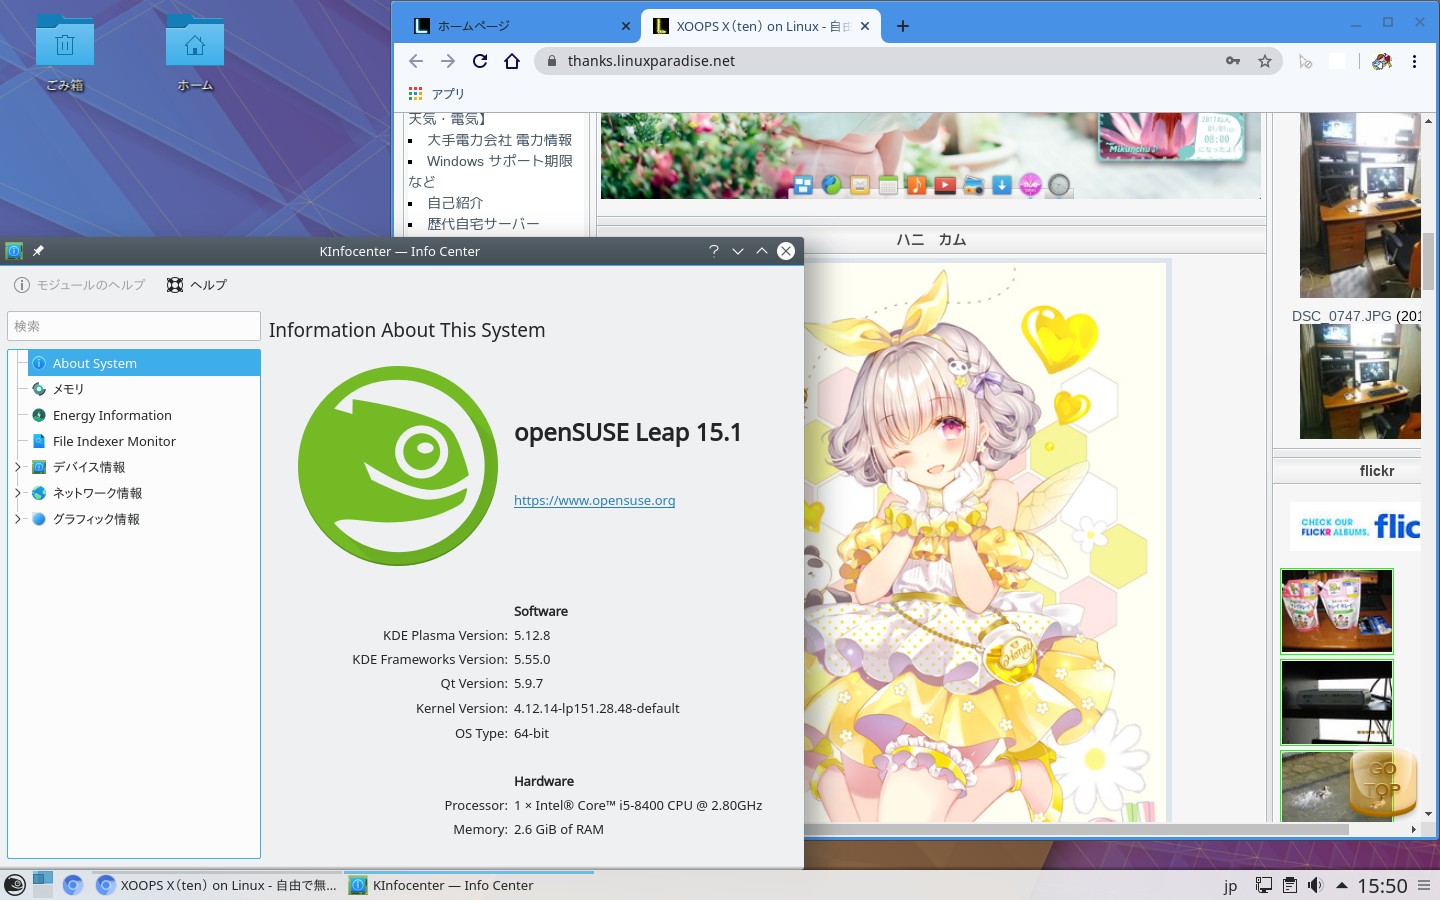1440x900 pixels.
Task: Click the globe browser icon in the web page dock
Action: [831, 184]
